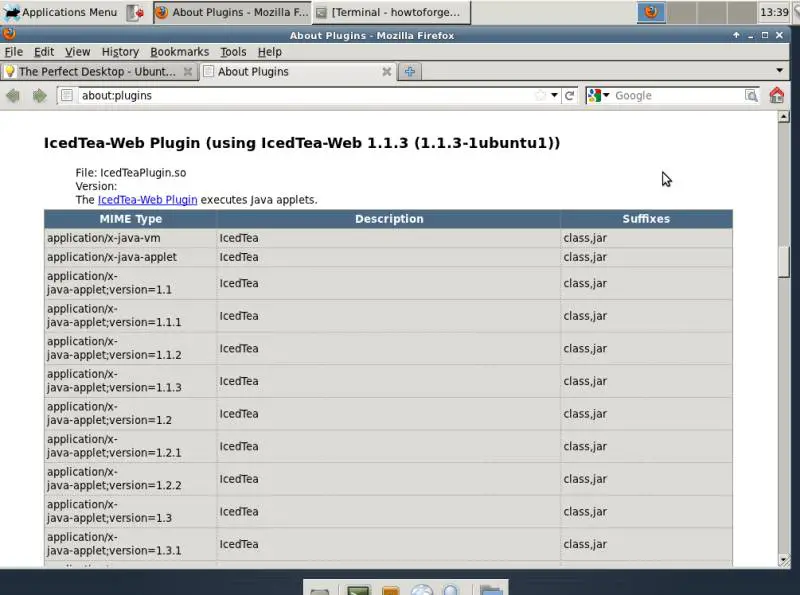Screen dimensions: 800x595
Task: Open the View menu
Action: [78, 52]
